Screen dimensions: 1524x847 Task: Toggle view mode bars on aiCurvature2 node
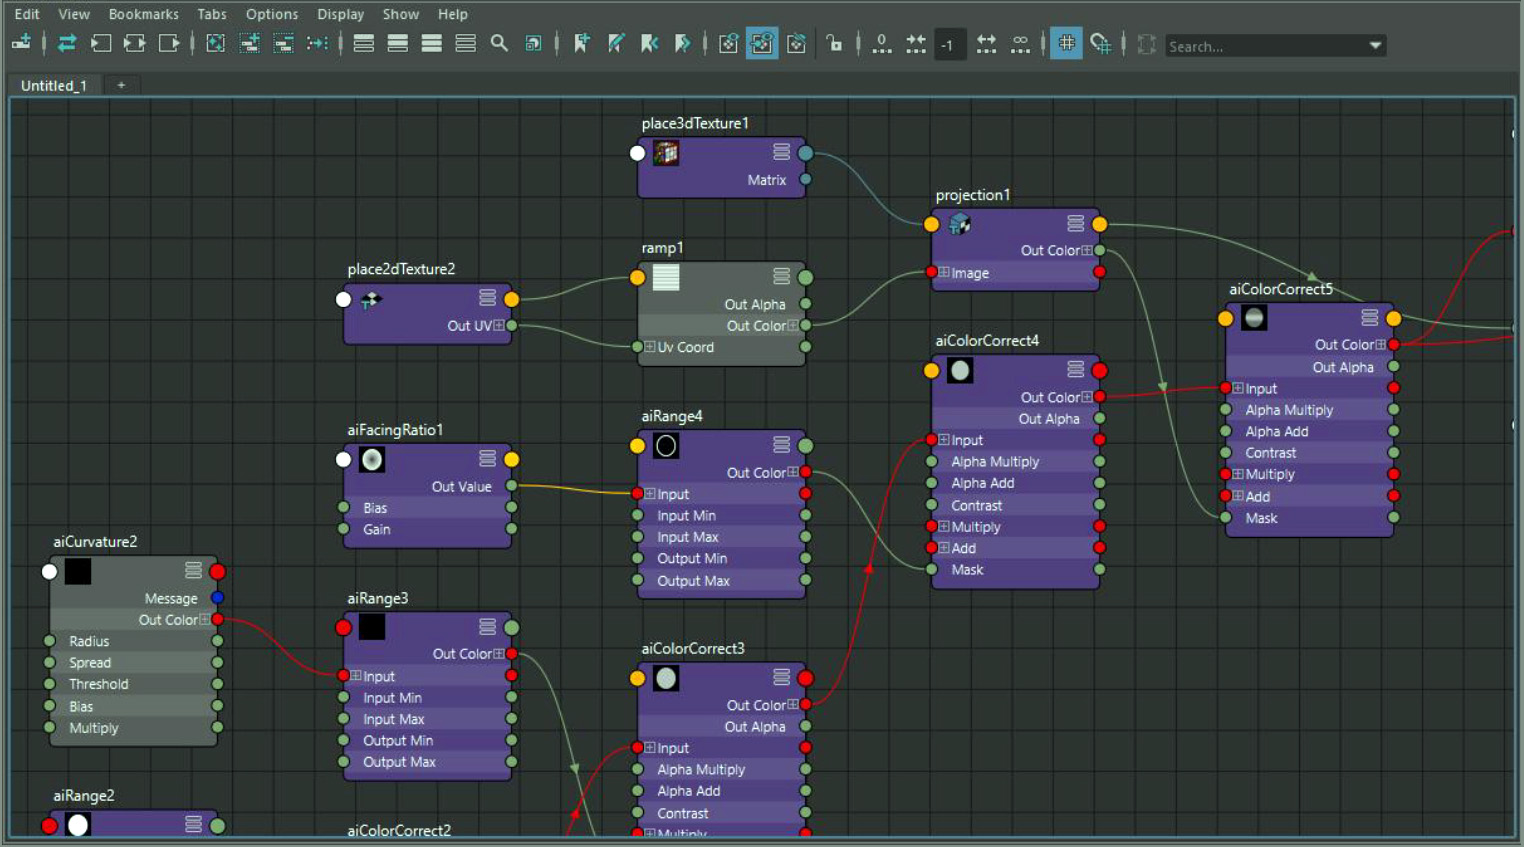coord(193,570)
